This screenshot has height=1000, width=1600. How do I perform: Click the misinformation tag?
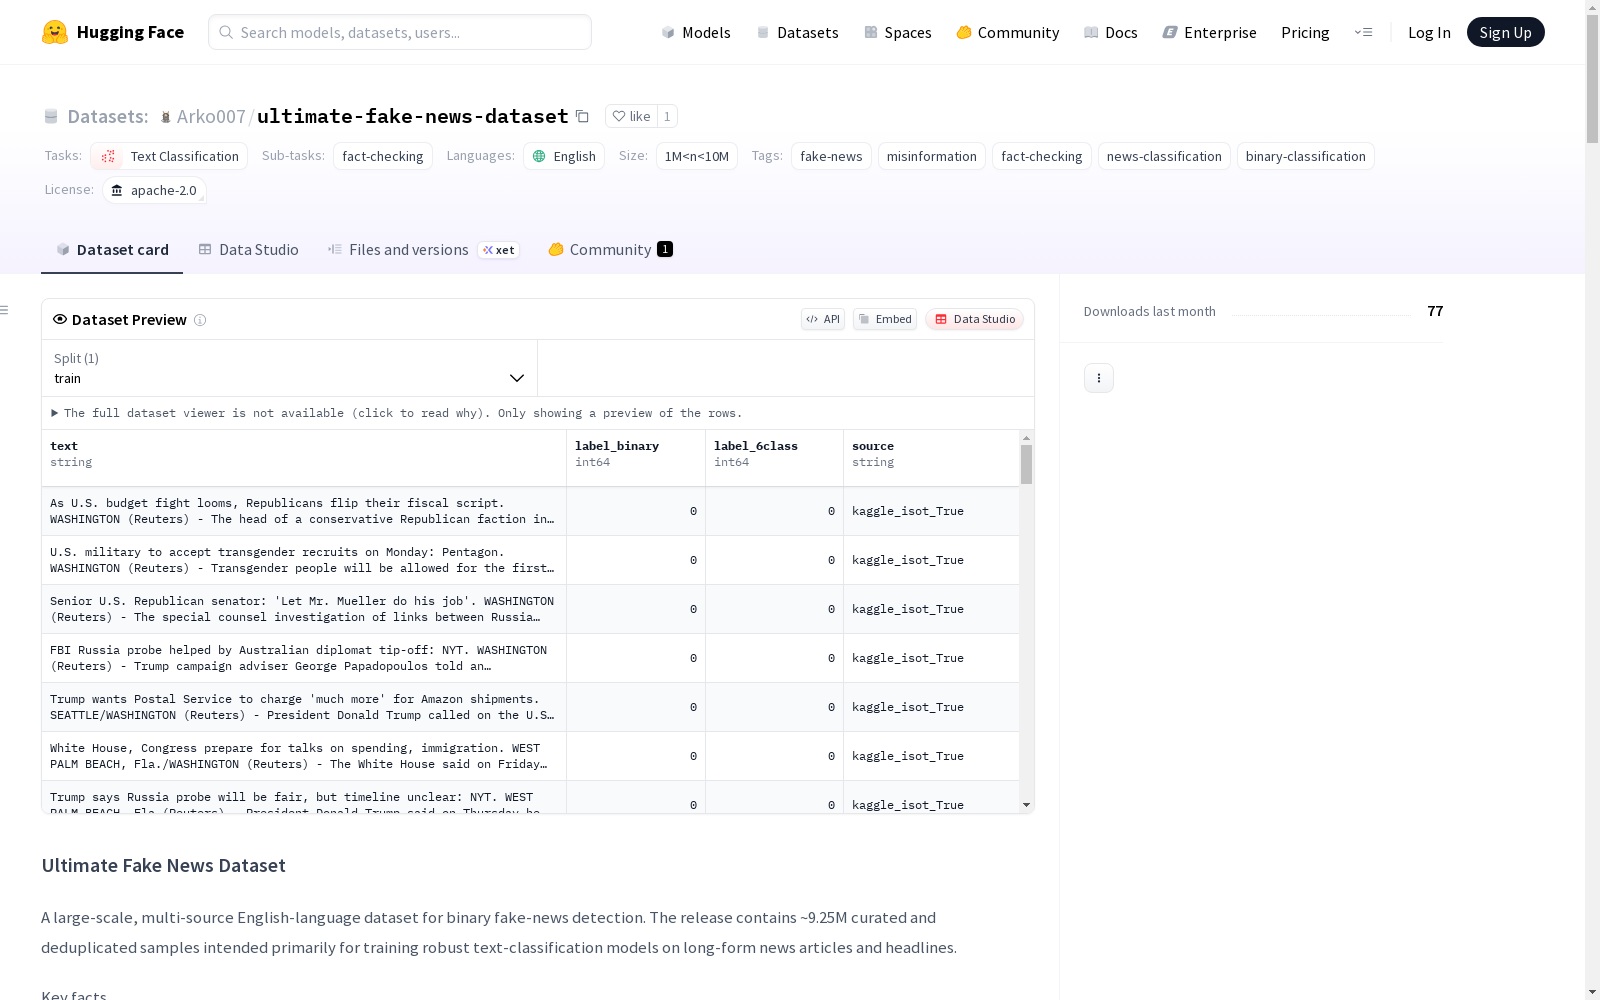click(x=932, y=156)
